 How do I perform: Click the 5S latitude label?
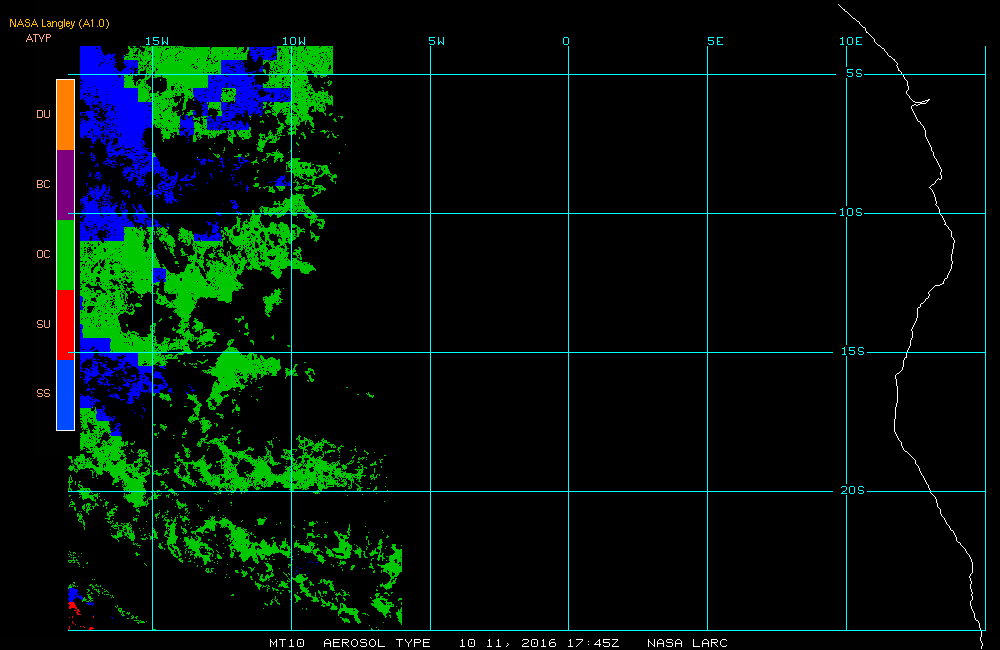[855, 73]
